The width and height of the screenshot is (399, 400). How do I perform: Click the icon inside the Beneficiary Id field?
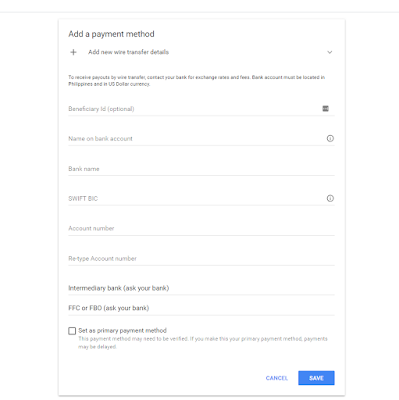click(326, 109)
